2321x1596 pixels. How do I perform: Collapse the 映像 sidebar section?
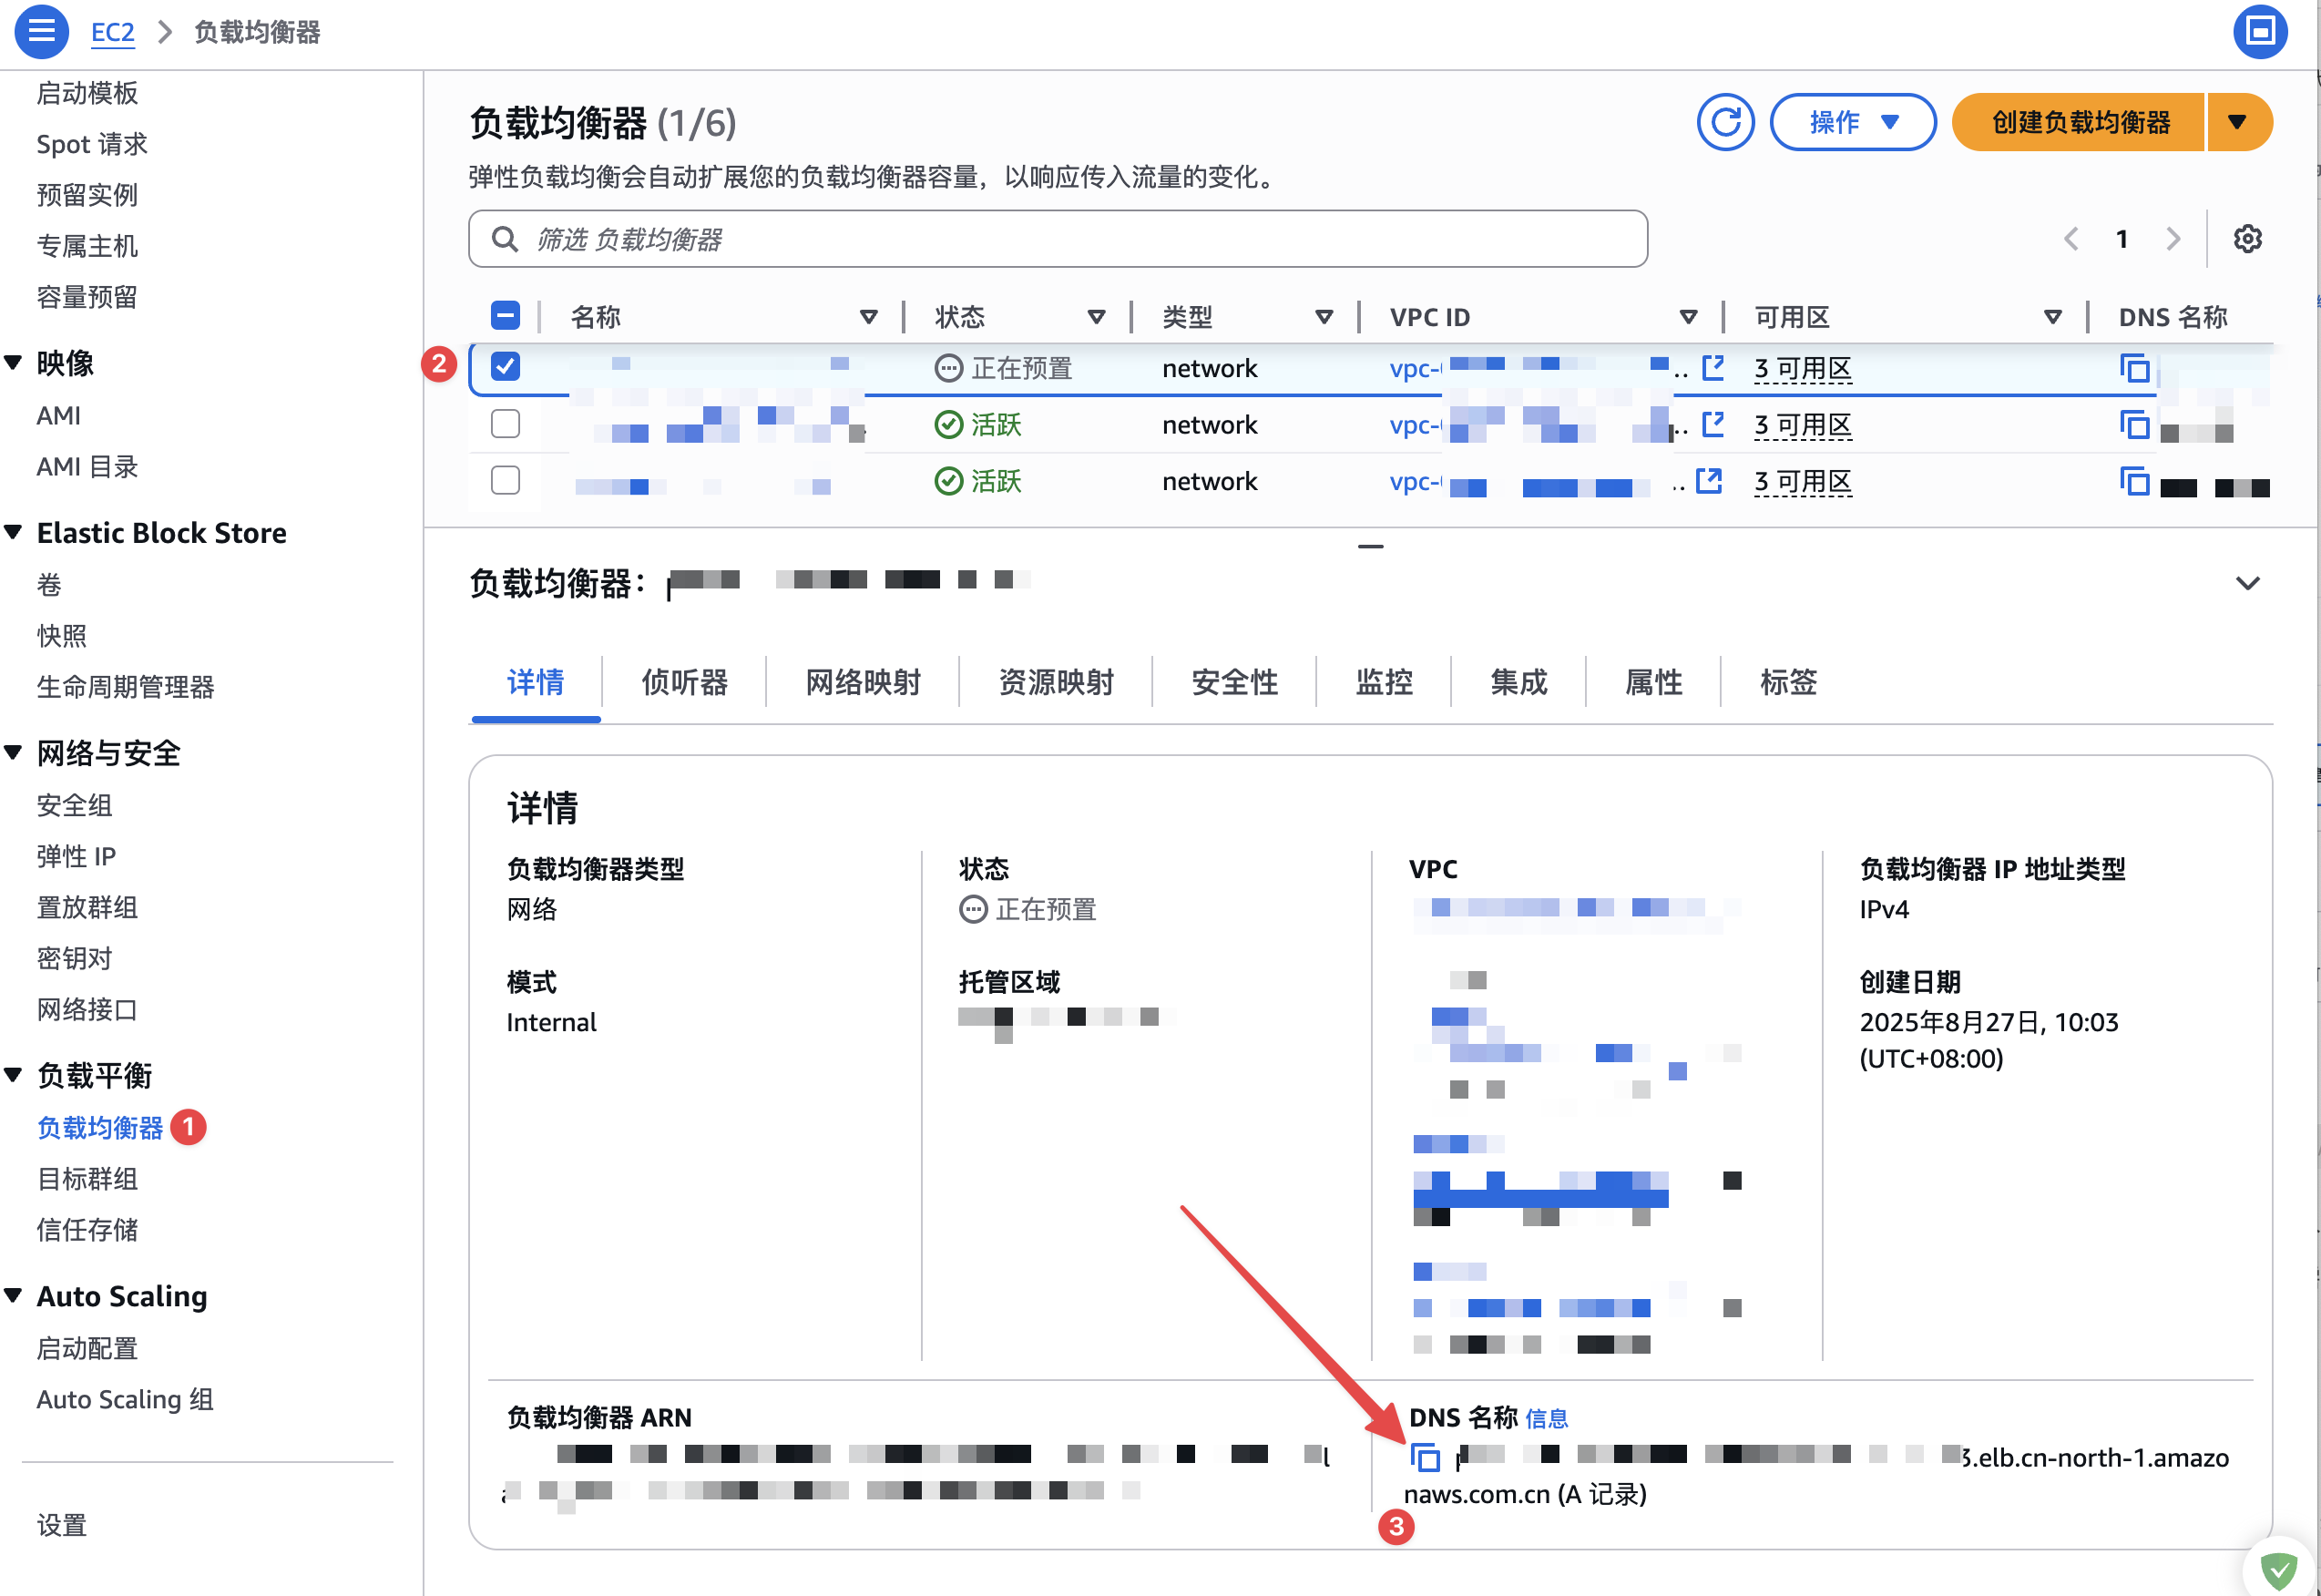coord(14,362)
